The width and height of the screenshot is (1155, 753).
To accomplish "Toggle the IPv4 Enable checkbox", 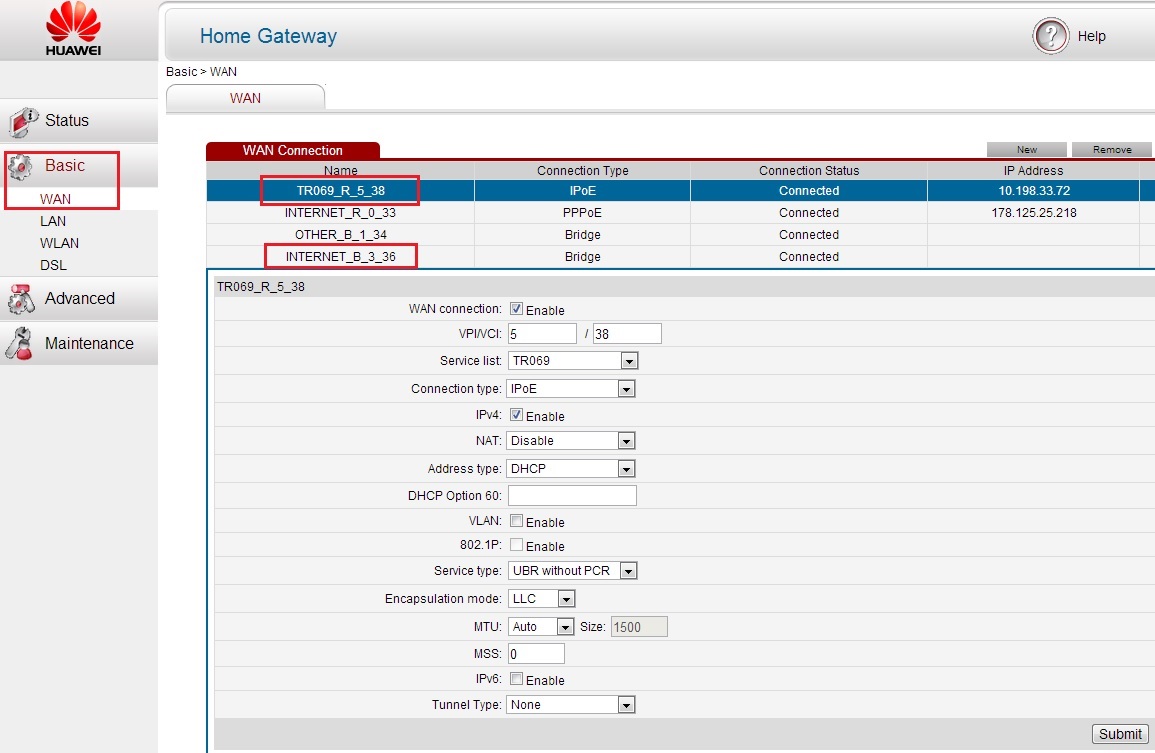I will point(516,415).
